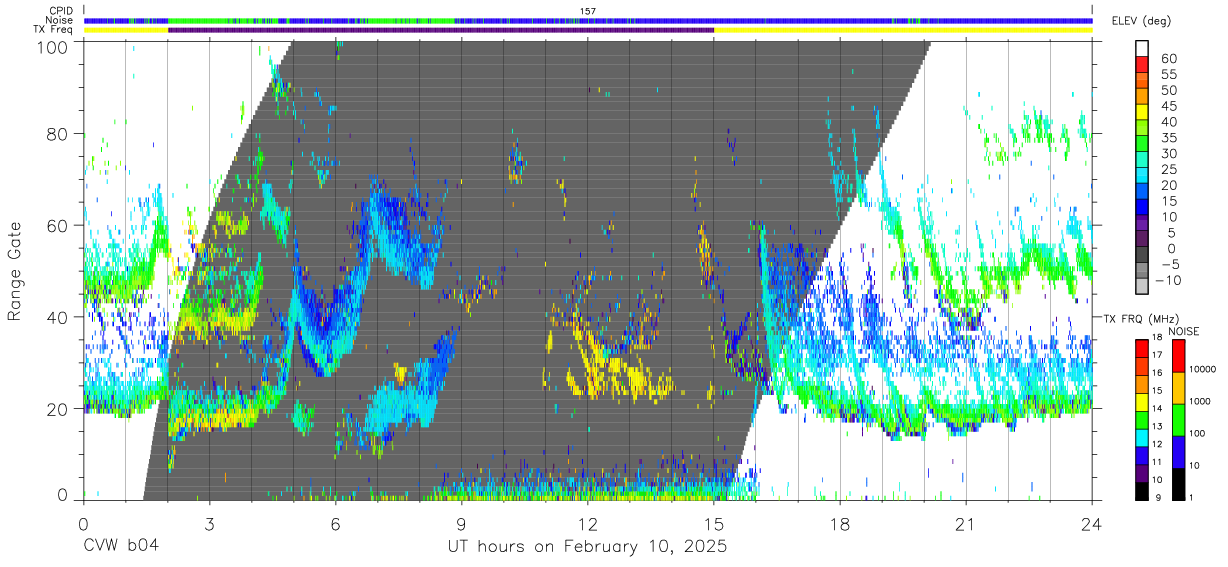1228x567 pixels.
Task: Click the '6' tick on the UT hours axis
Action: point(335,525)
